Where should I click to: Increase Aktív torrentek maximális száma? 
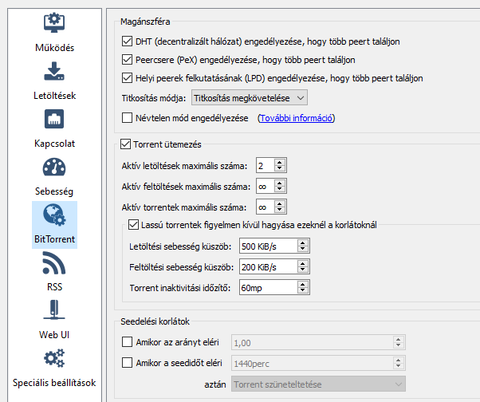pos(280,204)
